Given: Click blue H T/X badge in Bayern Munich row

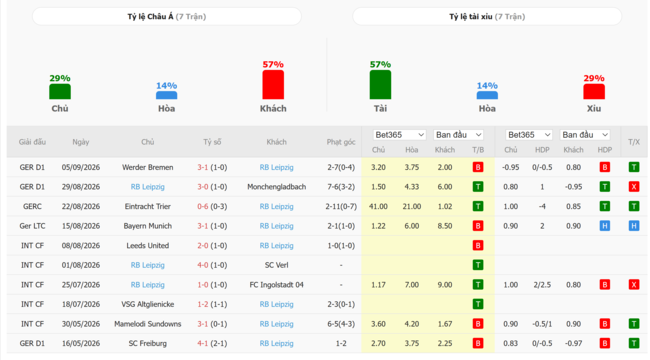Looking at the screenshot, I should (x=634, y=226).
